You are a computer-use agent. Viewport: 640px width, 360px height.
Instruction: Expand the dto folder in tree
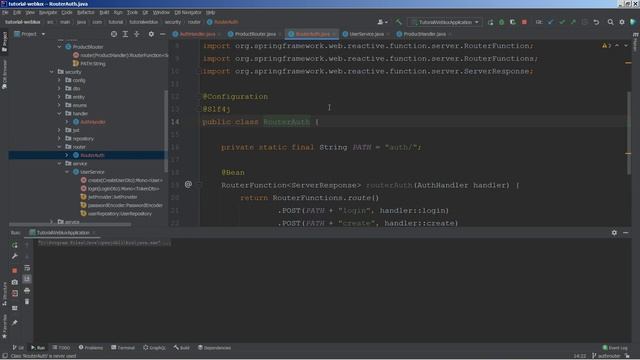(x=60, y=89)
